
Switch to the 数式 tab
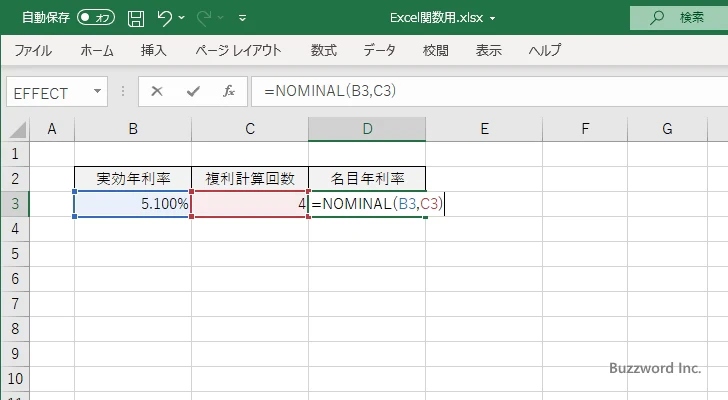(x=324, y=50)
